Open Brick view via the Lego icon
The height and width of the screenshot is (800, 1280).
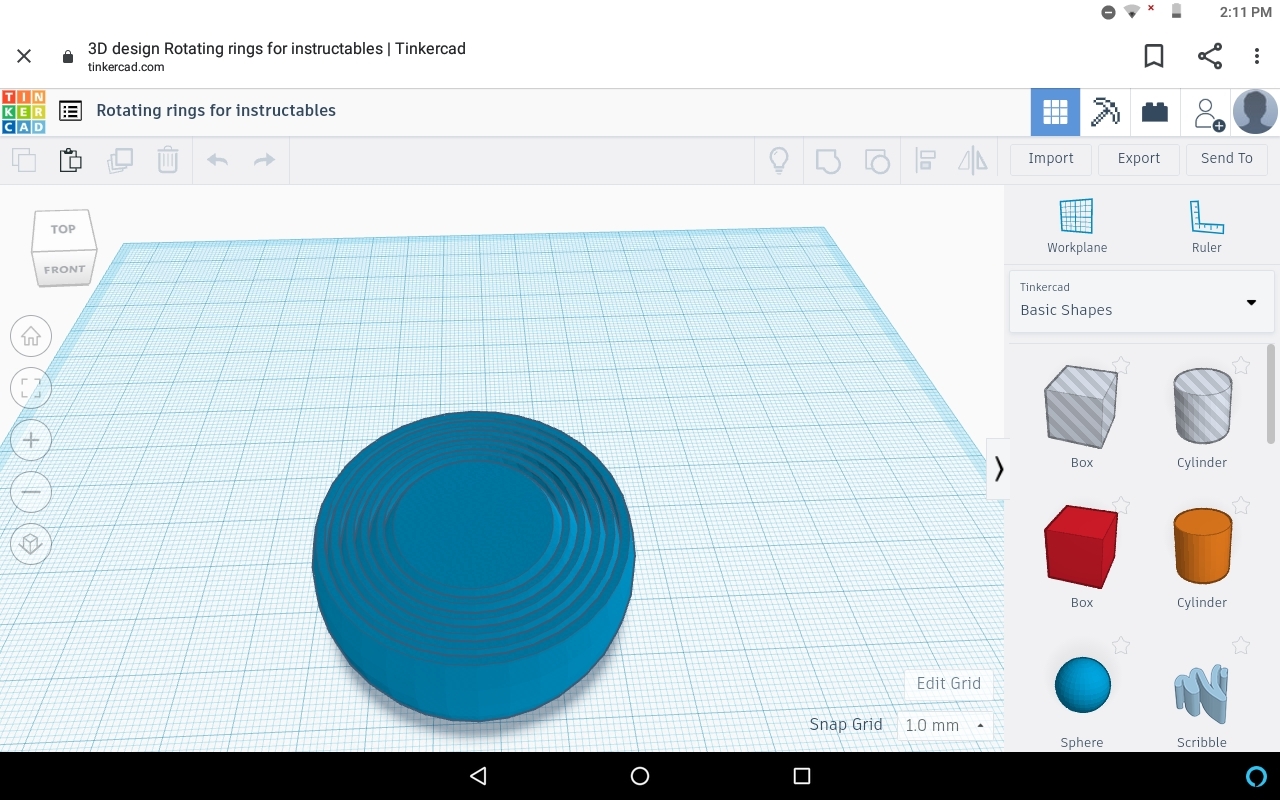(1154, 111)
